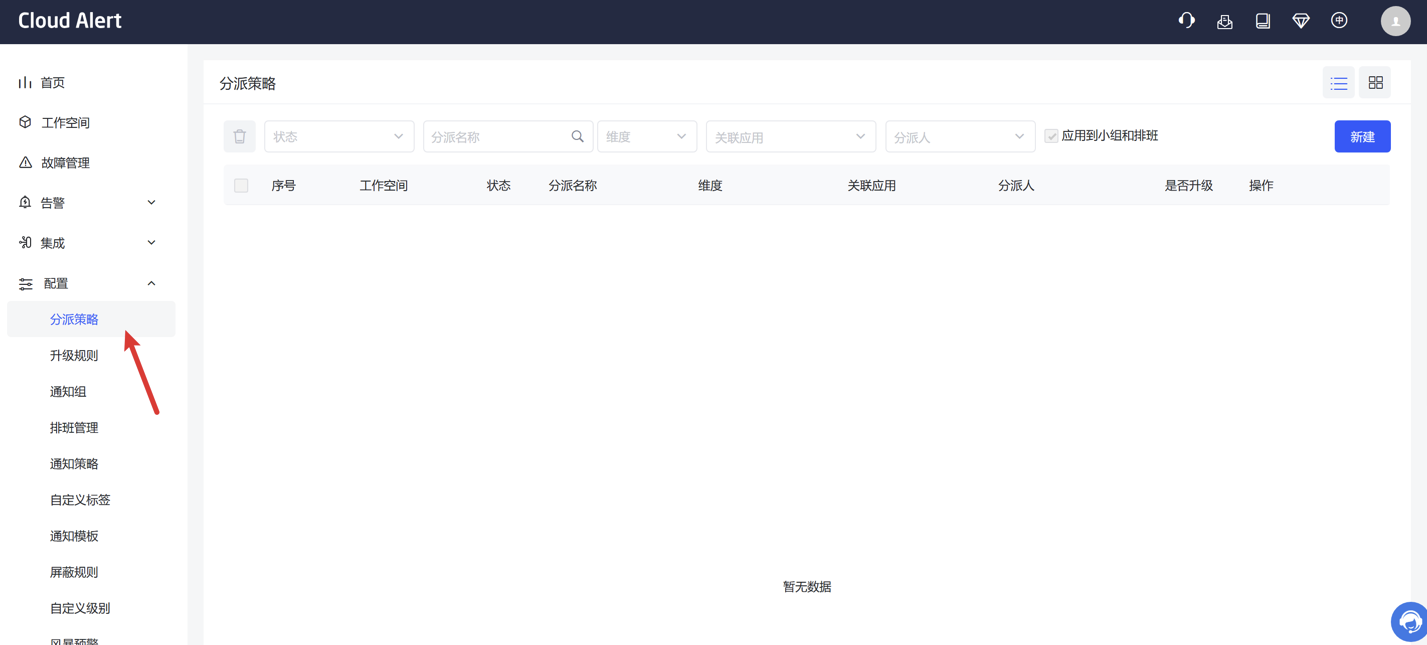1427x645 pixels.
Task: Click the Cloud Alert logo
Action: 70,21
